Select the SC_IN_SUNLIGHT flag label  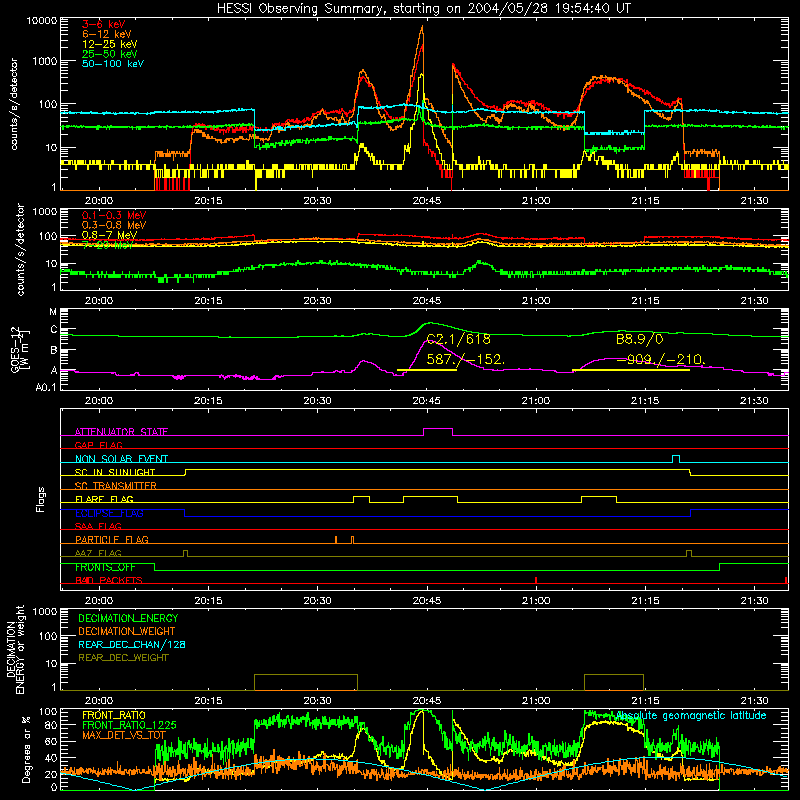(x=115, y=472)
